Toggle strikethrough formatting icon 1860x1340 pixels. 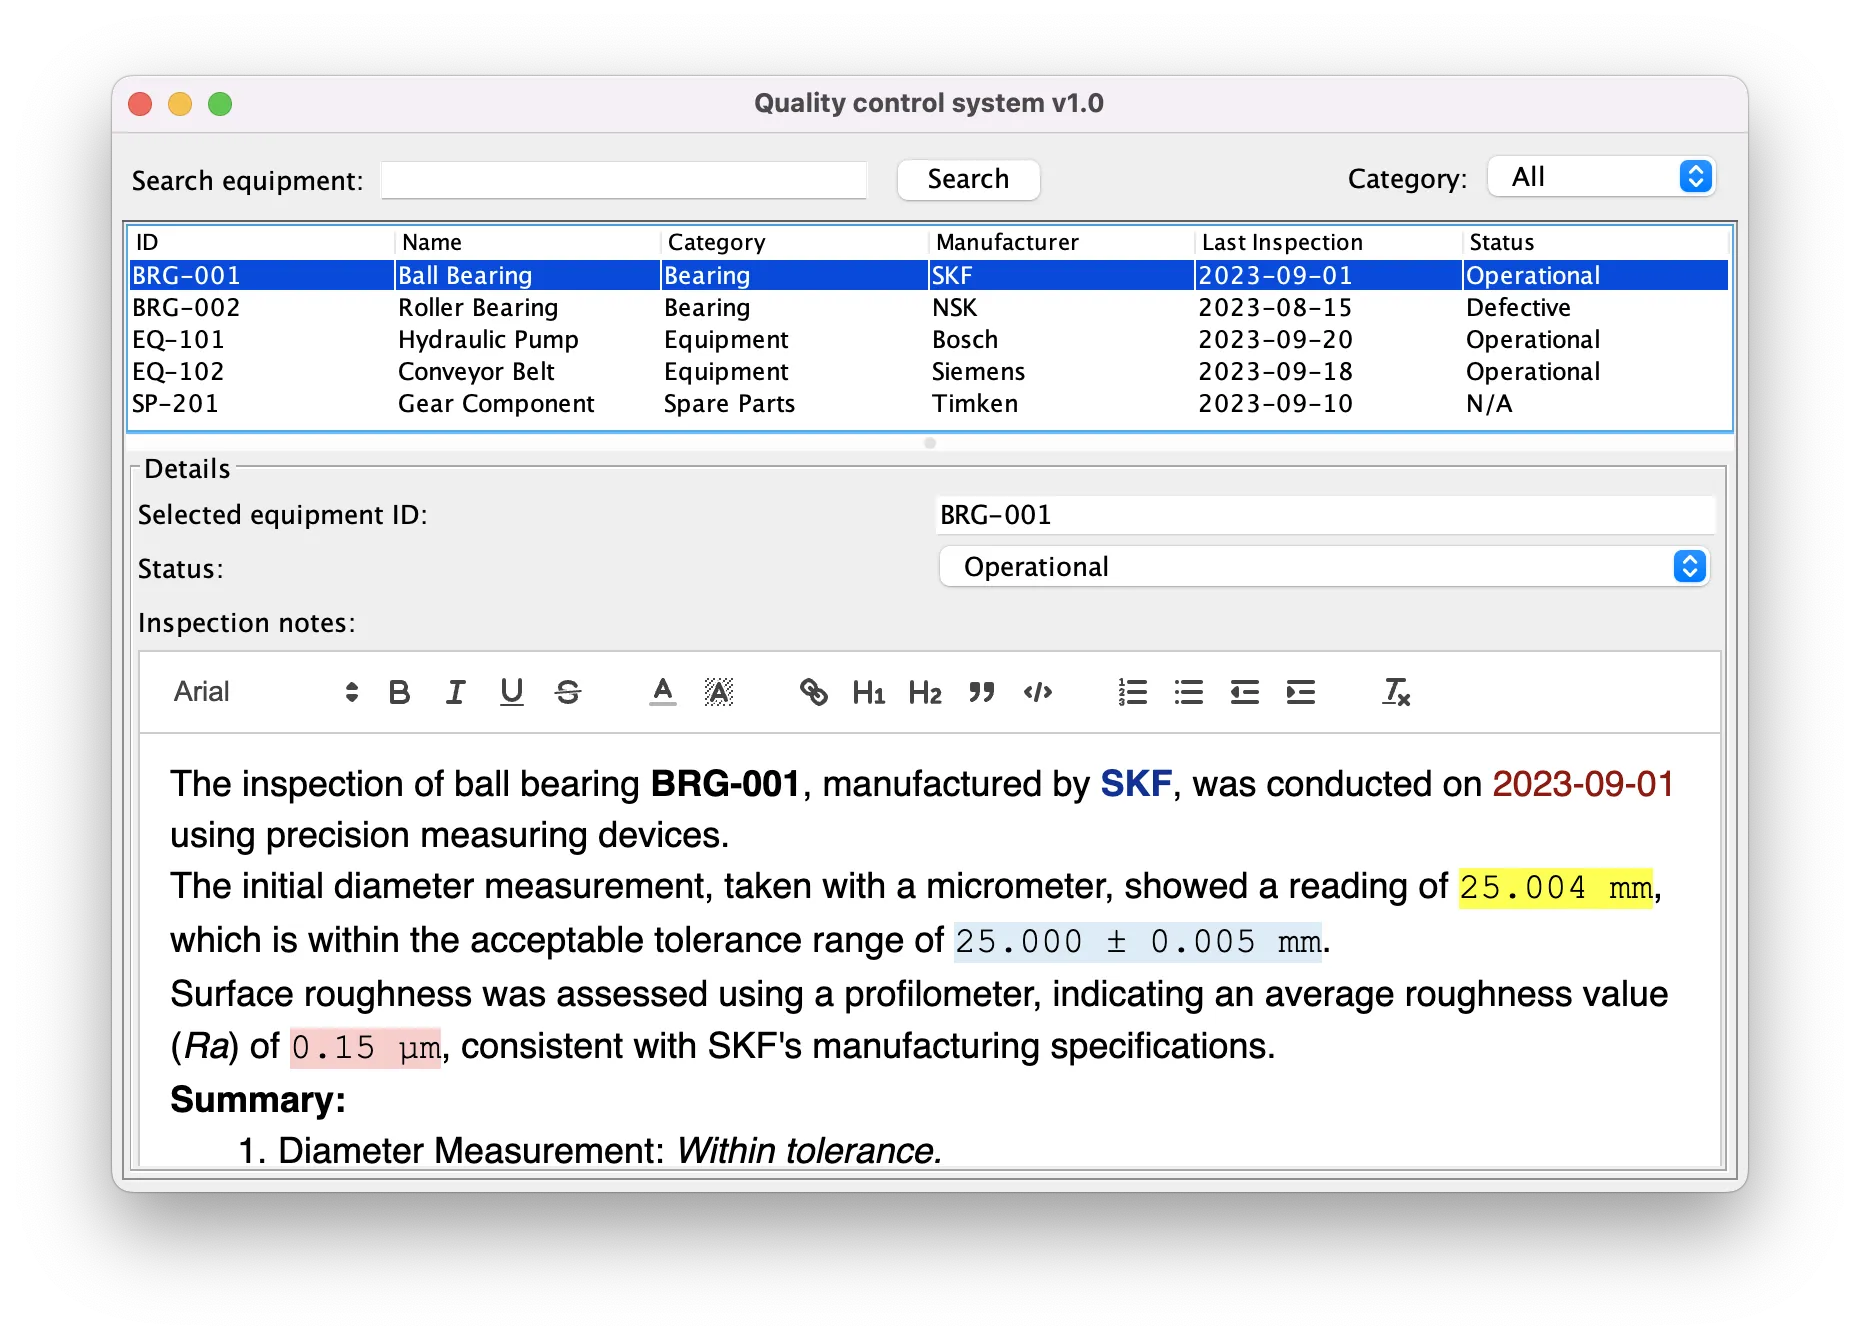[568, 692]
